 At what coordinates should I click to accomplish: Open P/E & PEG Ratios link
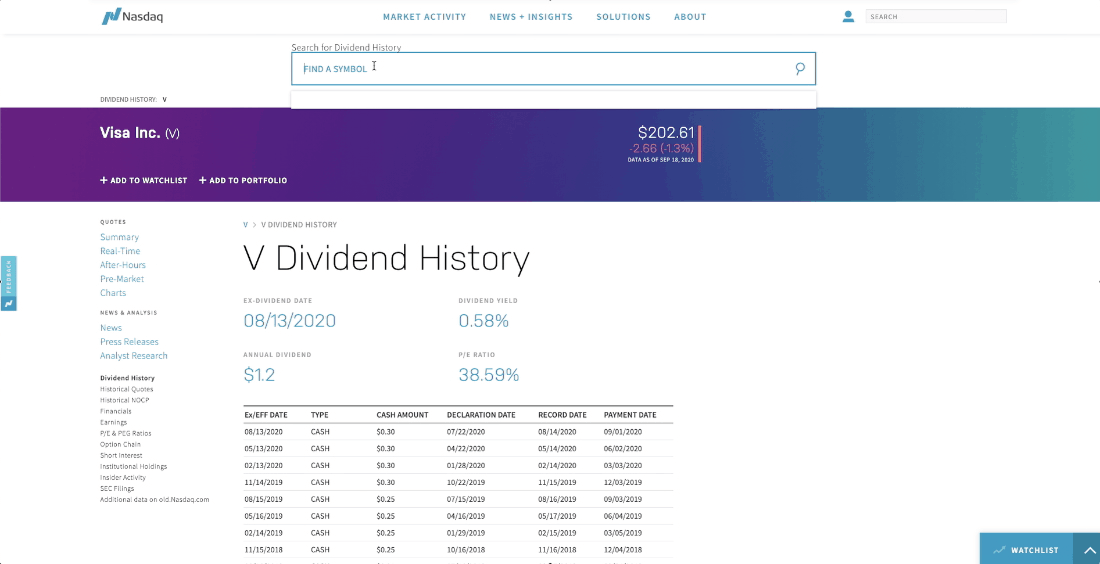click(126, 434)
